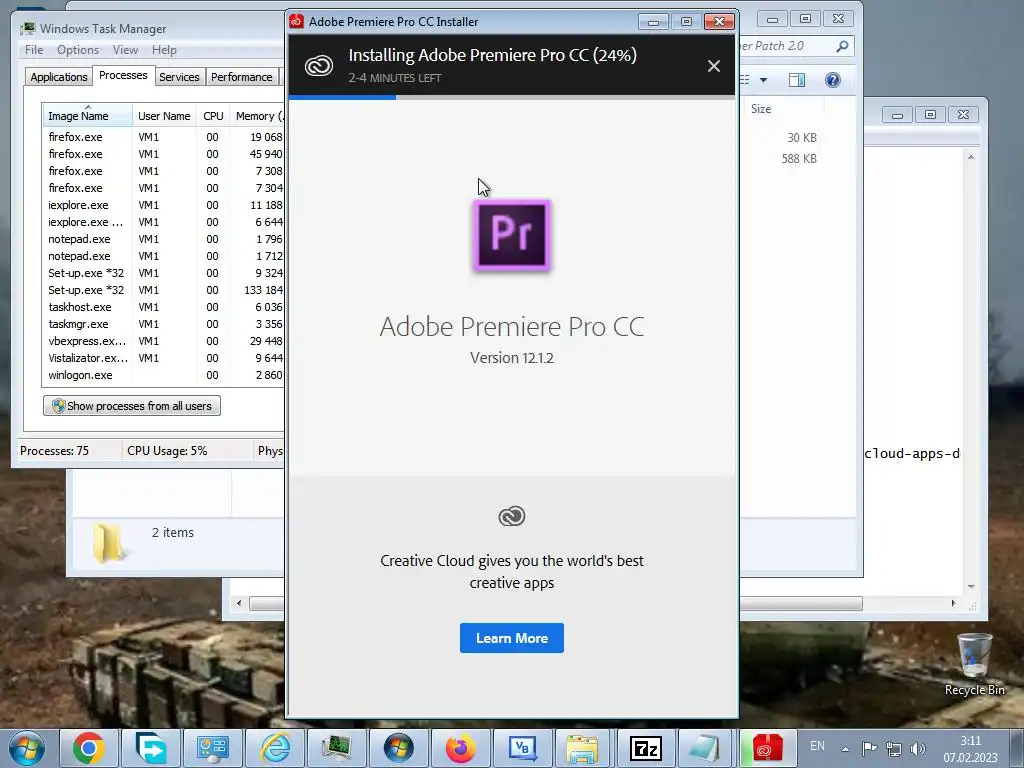
Task: Click the 588 KB file size entry
Action: click(799, 159)
